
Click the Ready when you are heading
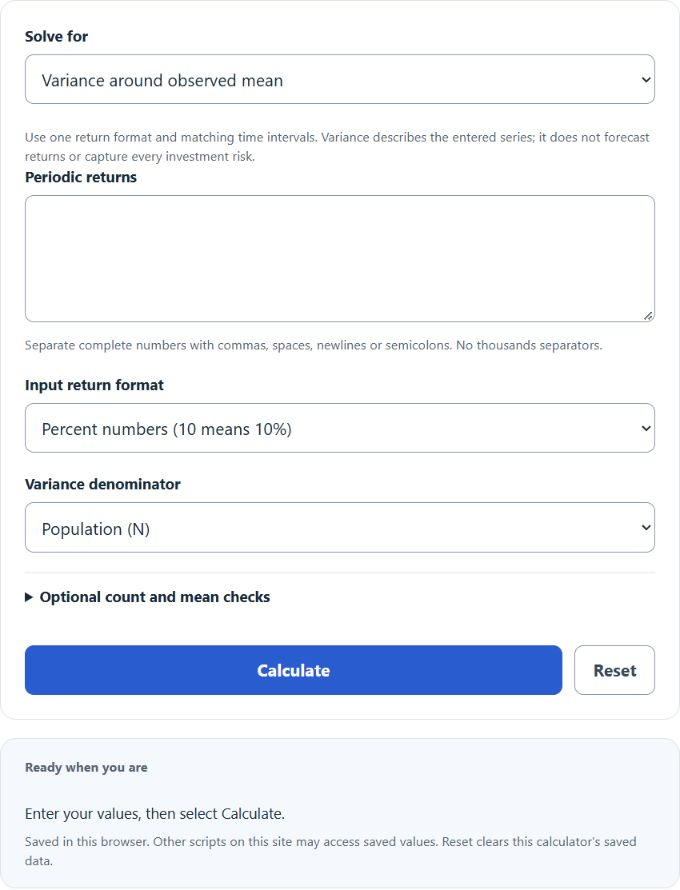tap(86, 767)
